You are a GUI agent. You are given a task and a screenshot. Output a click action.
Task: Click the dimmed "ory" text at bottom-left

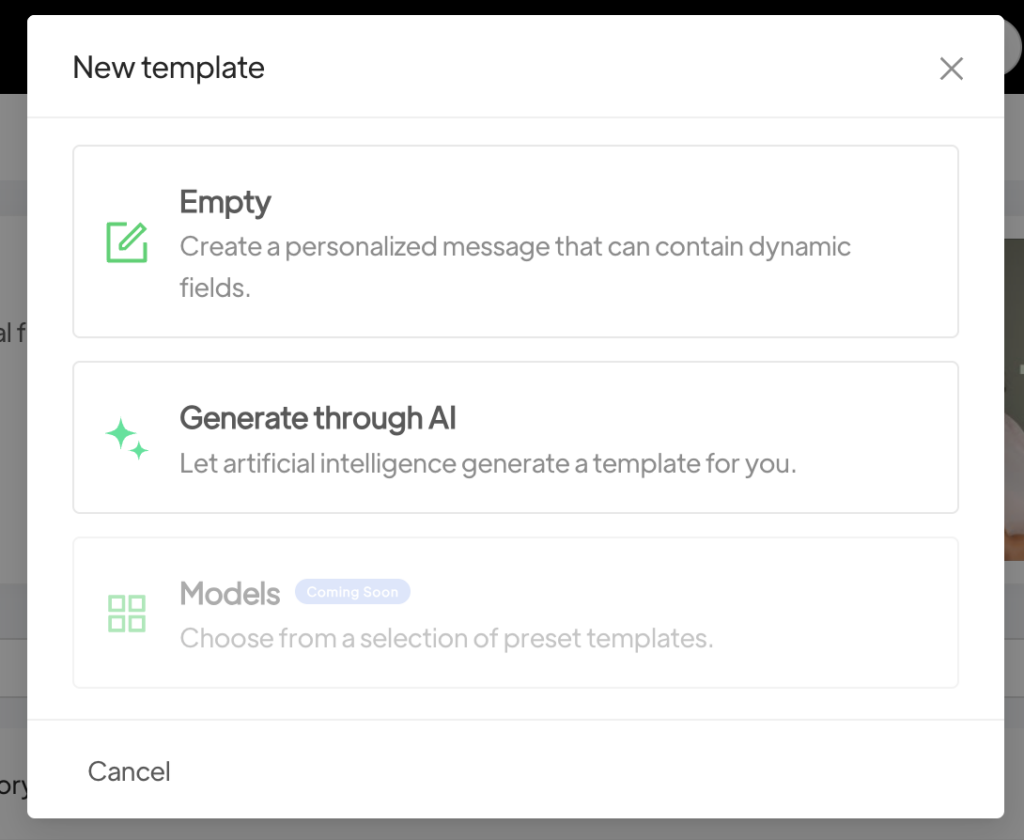(13, 785)
